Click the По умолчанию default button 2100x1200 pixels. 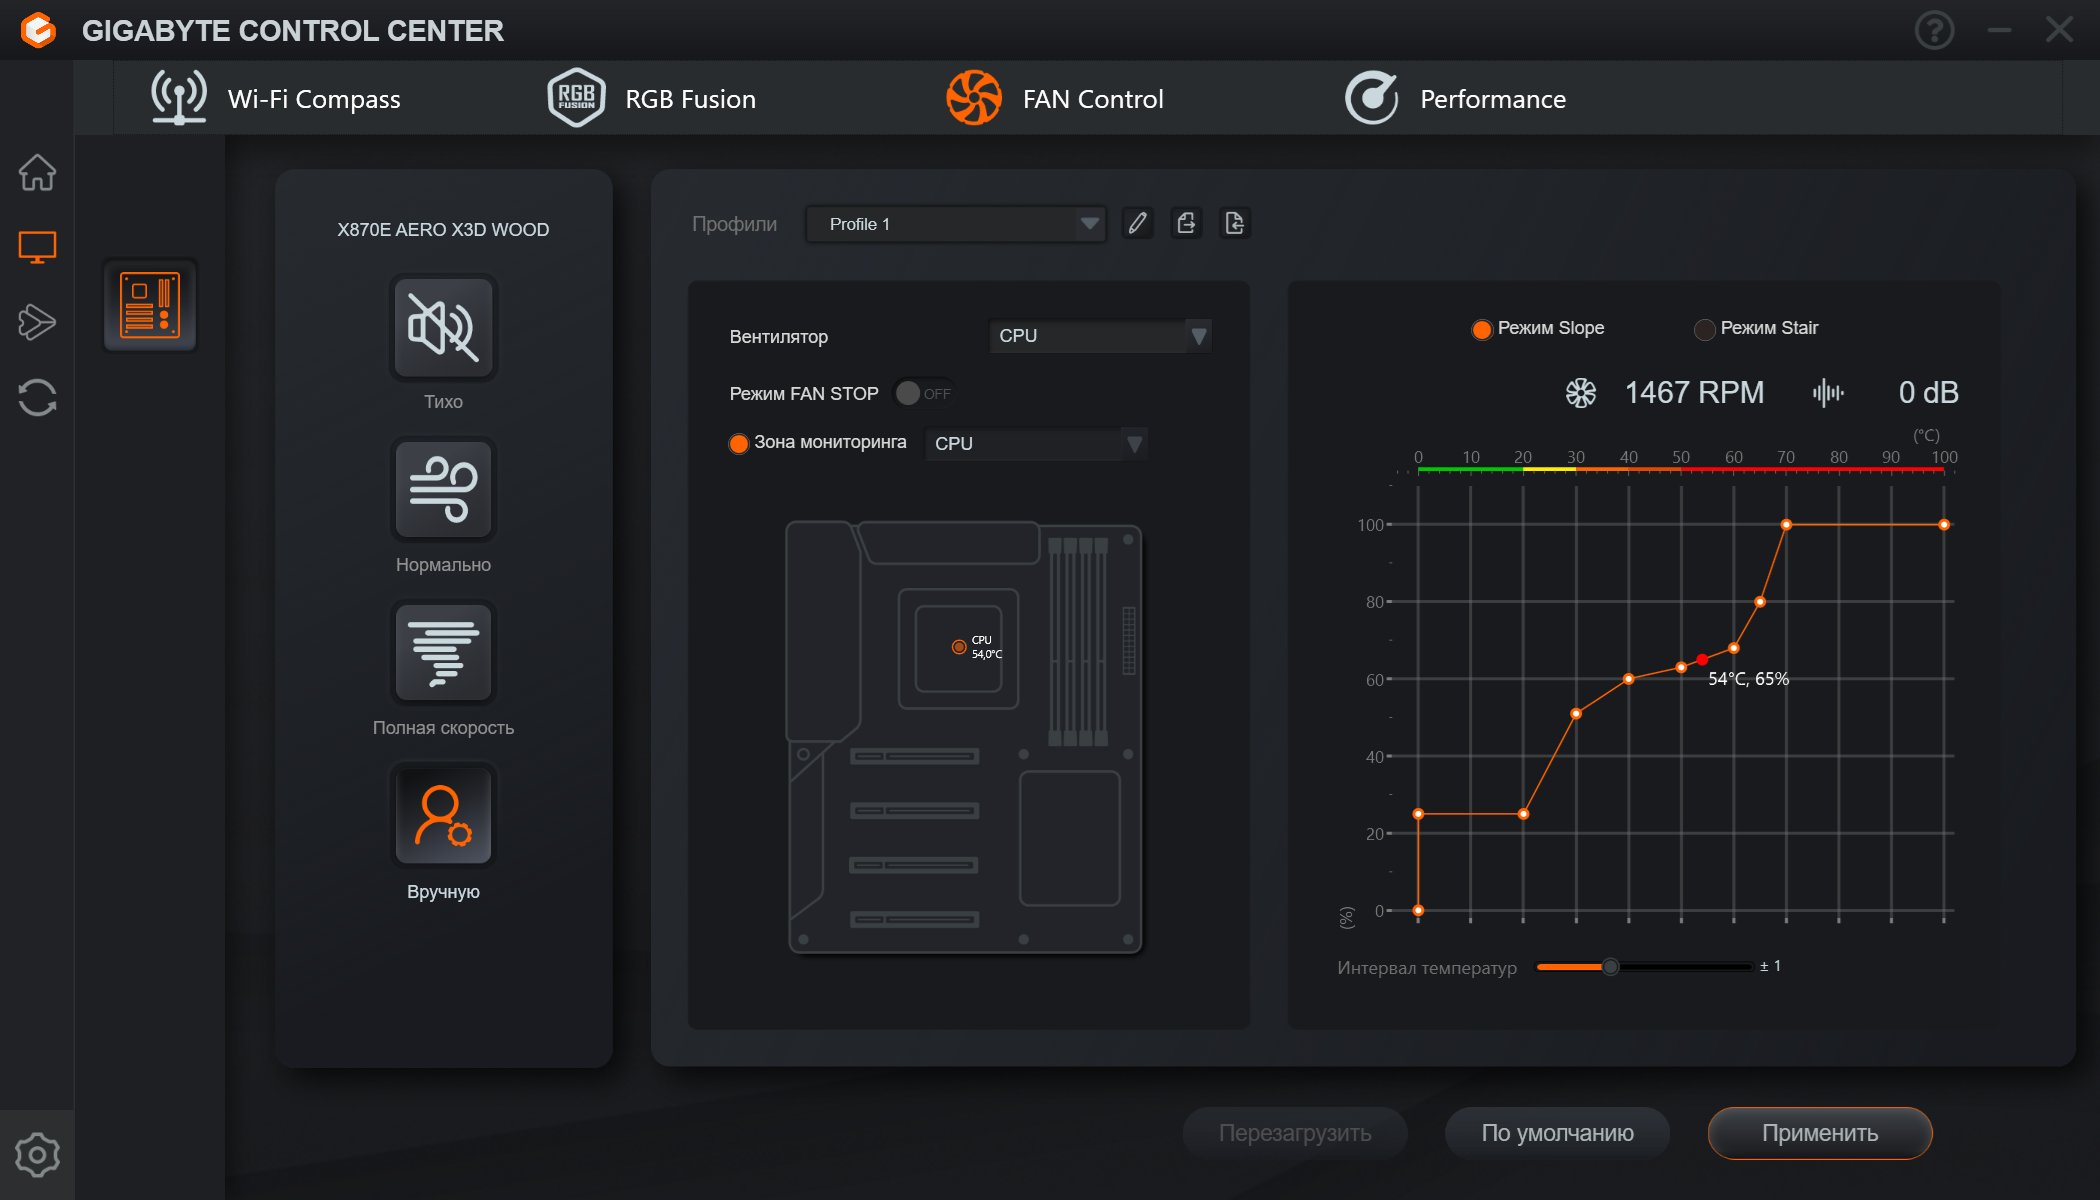point(1557,1133)
